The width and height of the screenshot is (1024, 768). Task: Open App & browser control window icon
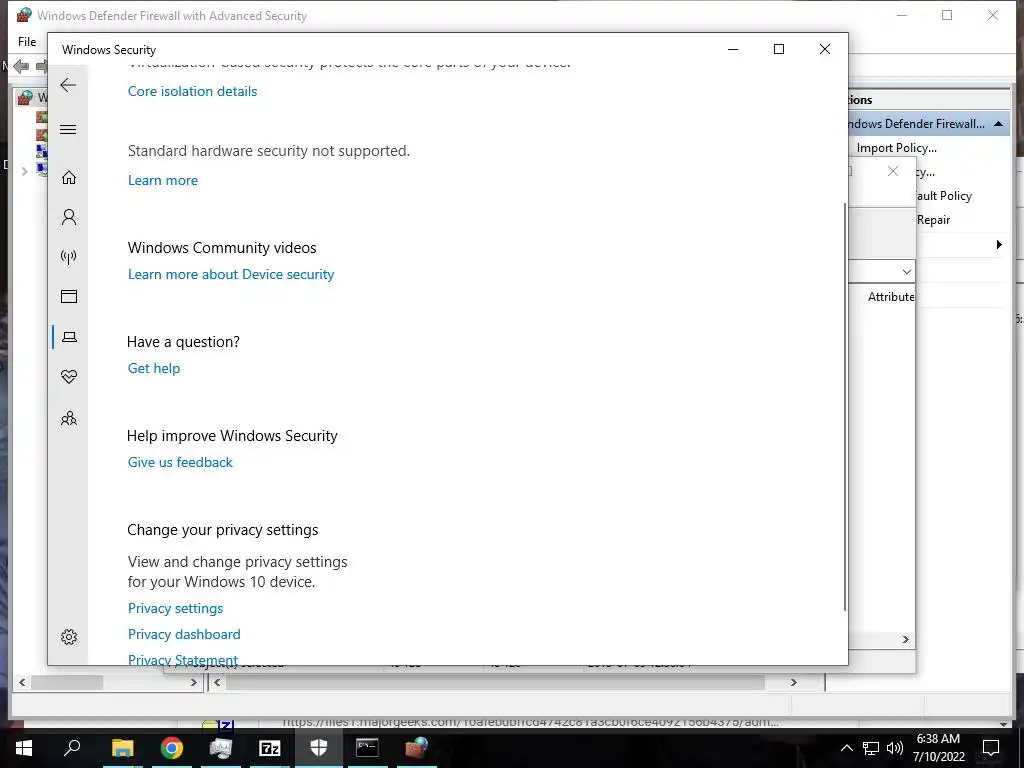pos(69,296)
